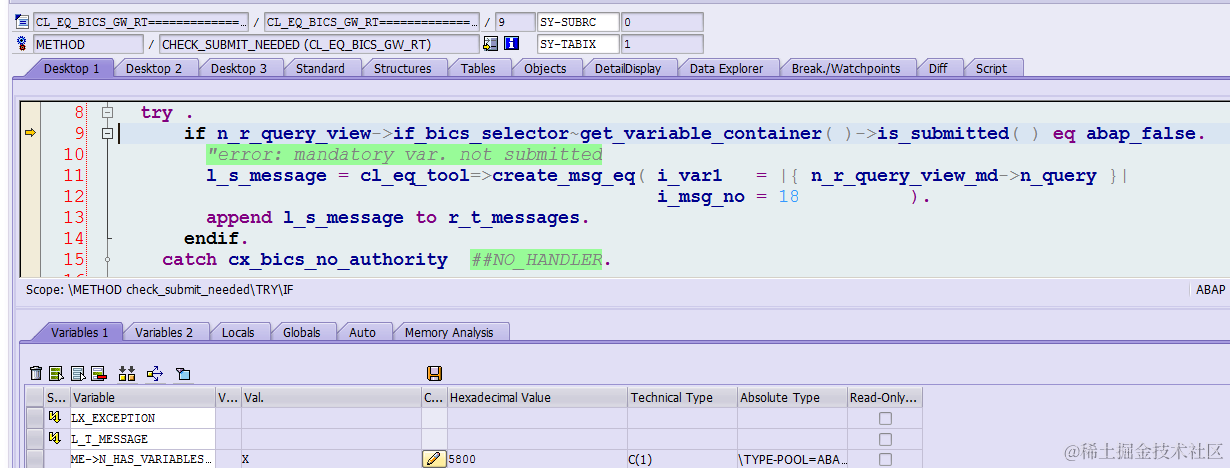Select the Globals tab
The image size is (1230, 468).
click(x=302, y=332)
